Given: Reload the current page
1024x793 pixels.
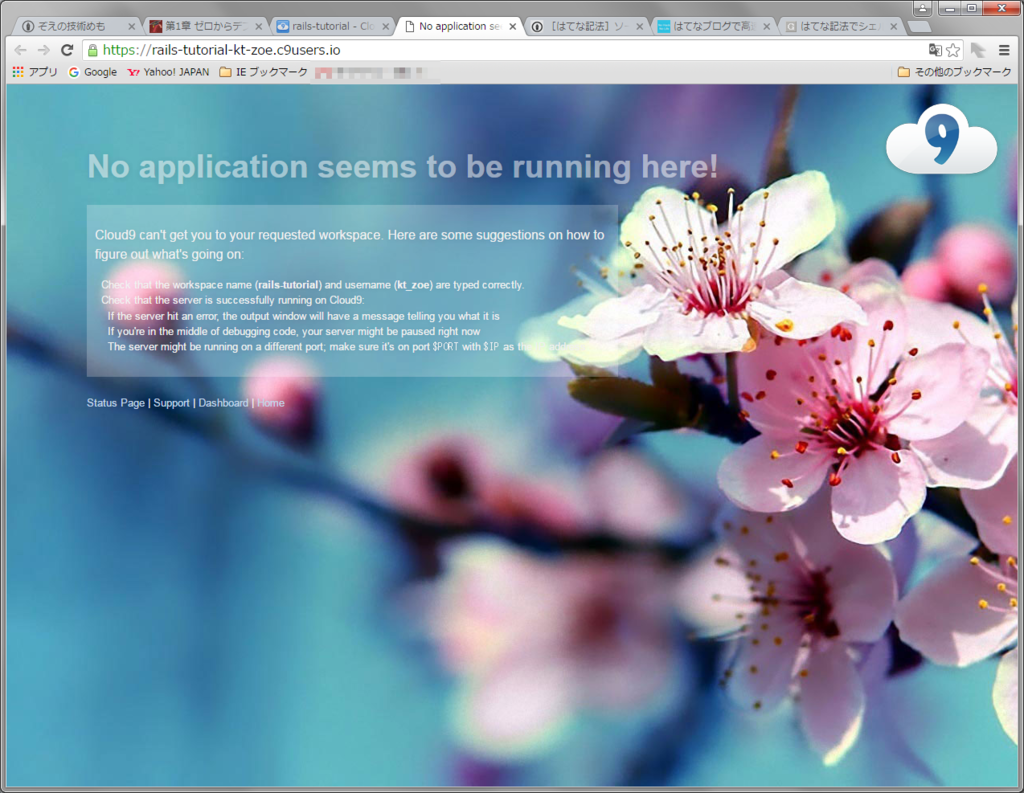Looking at the screenshot, I should pyautogui.click(x=67, y=50).
